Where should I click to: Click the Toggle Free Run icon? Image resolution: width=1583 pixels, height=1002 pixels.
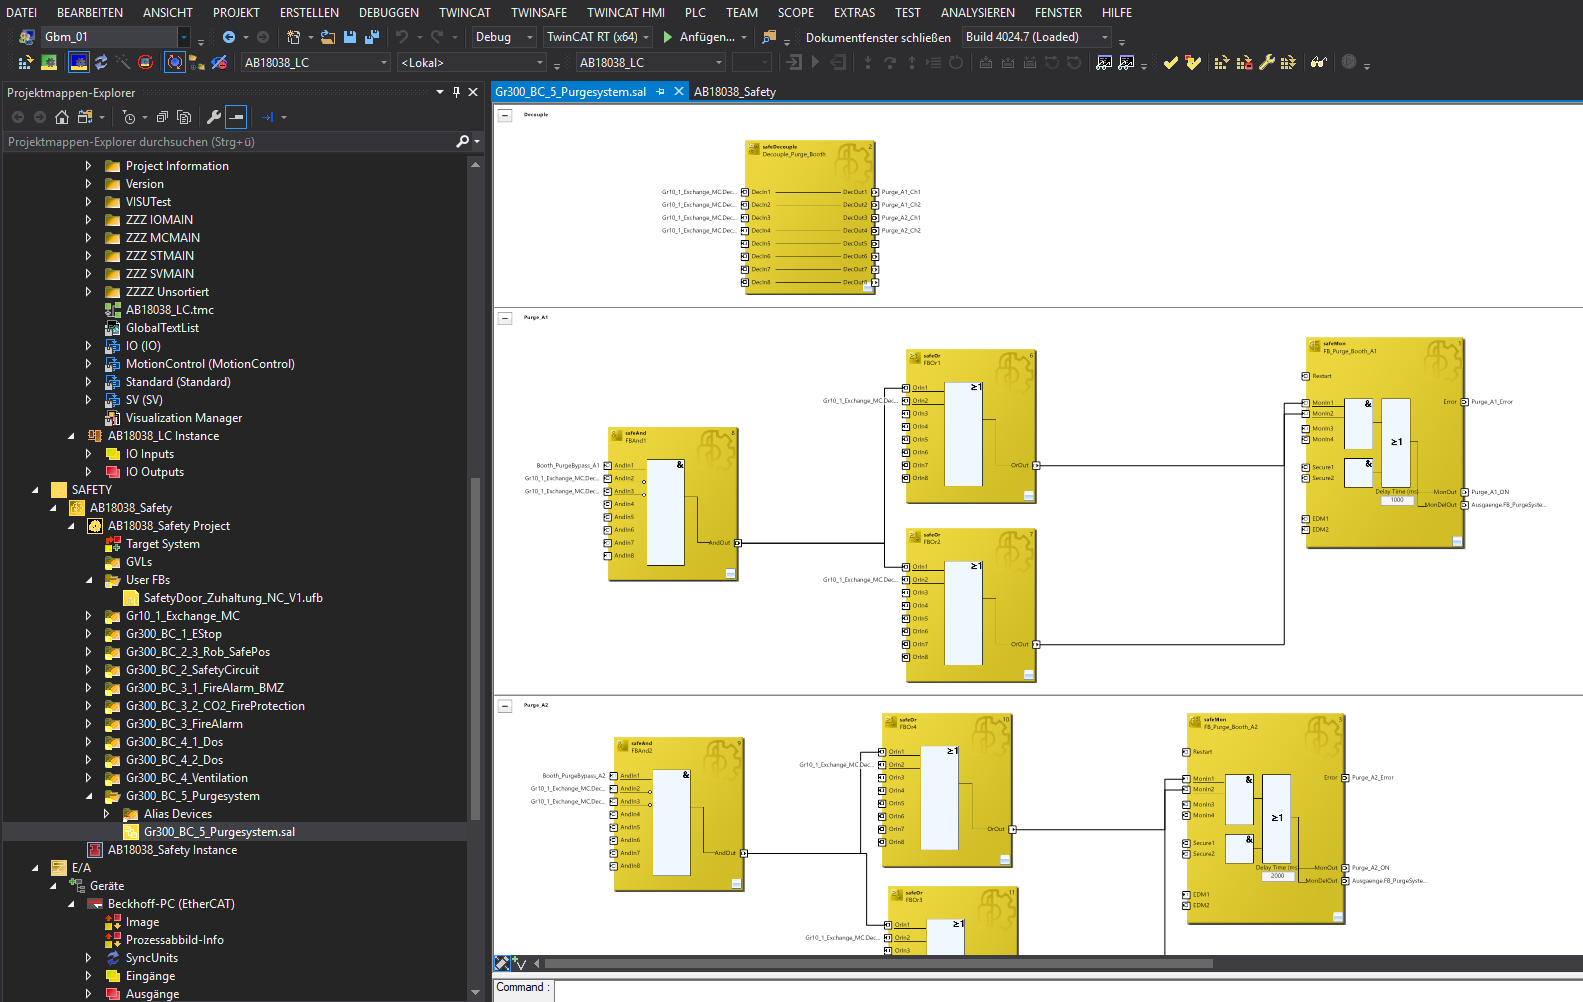point(145,62)
